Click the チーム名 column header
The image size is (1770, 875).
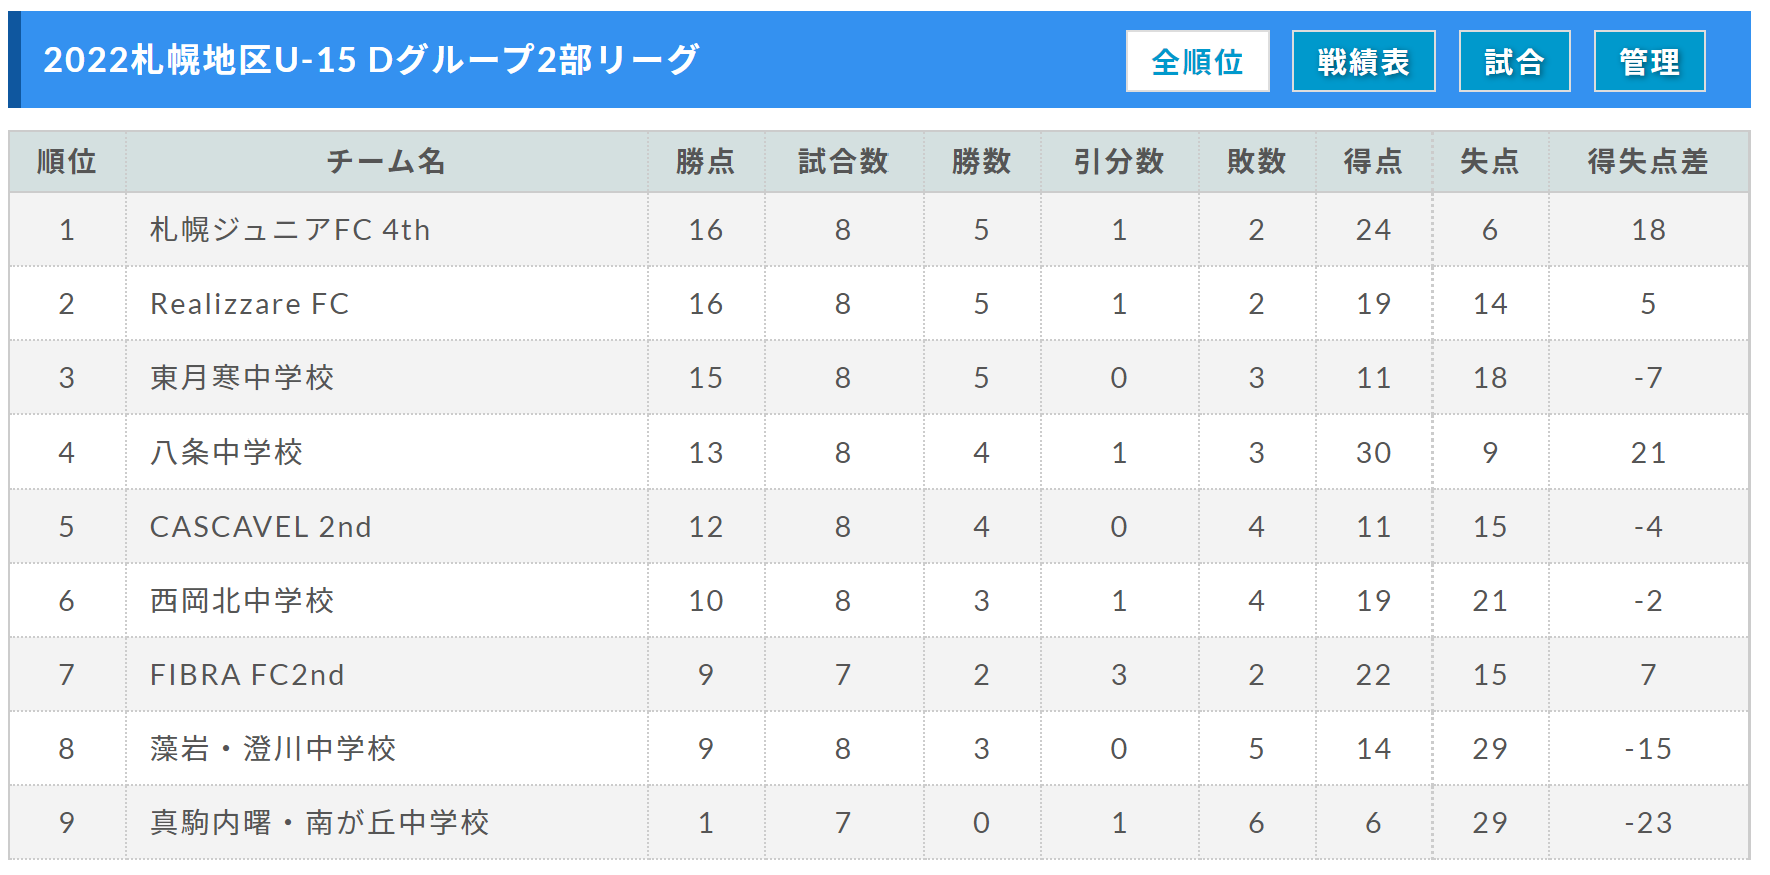(386, 161)
